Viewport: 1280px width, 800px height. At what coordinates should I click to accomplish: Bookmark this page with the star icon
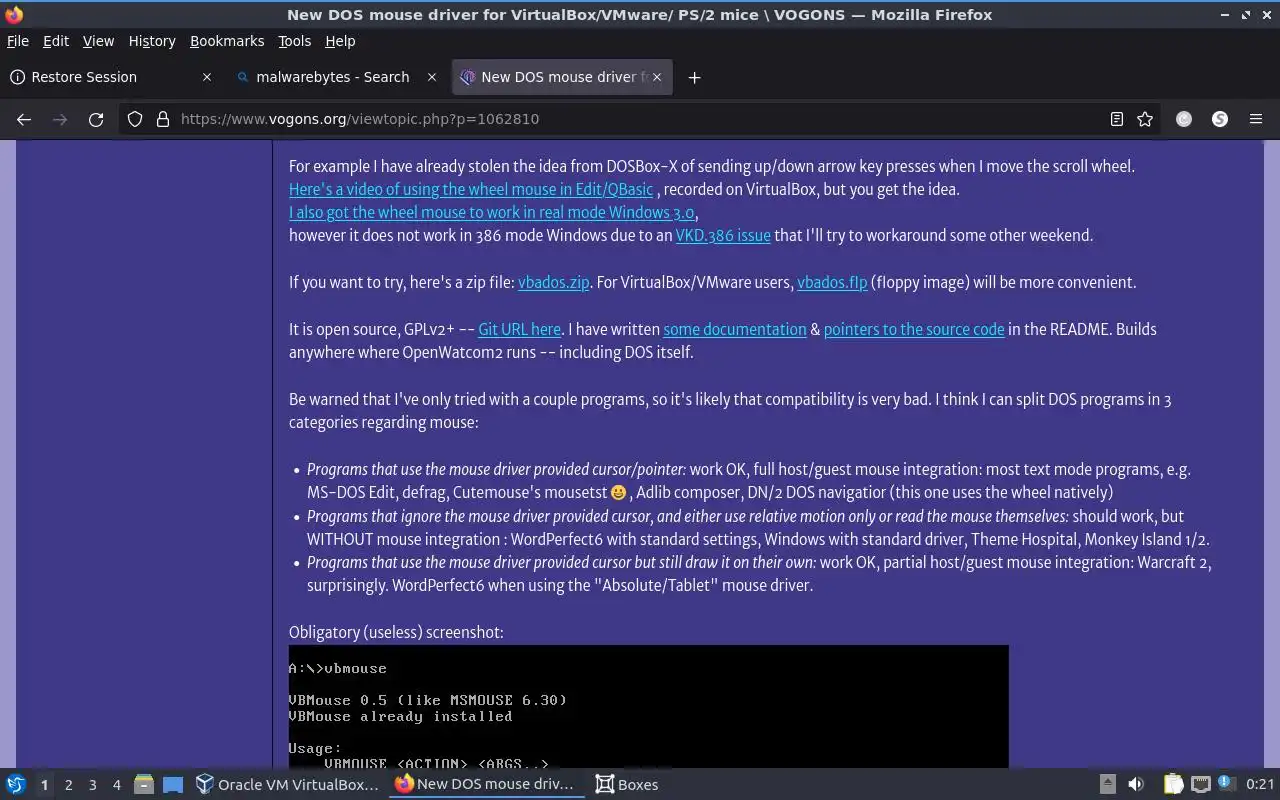click(1145, 119)
